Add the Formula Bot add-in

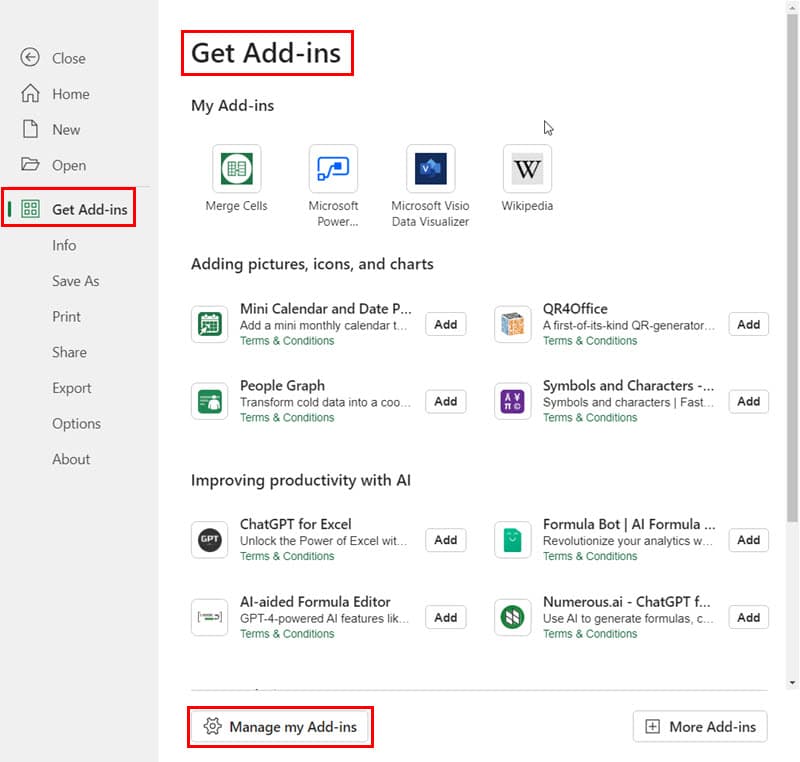[x=748, y=540]
